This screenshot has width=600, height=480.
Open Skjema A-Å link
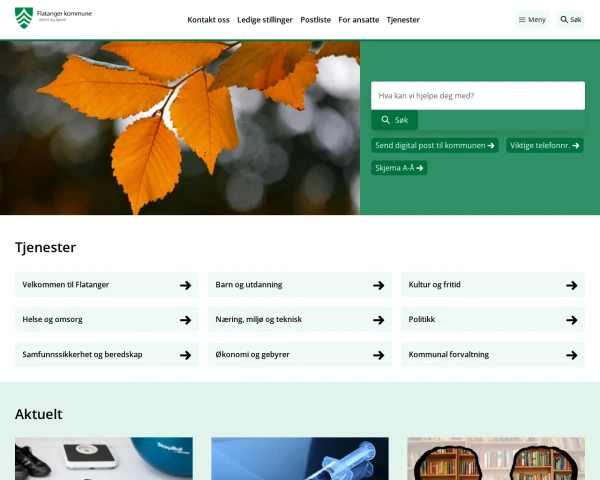pos(399,168)
